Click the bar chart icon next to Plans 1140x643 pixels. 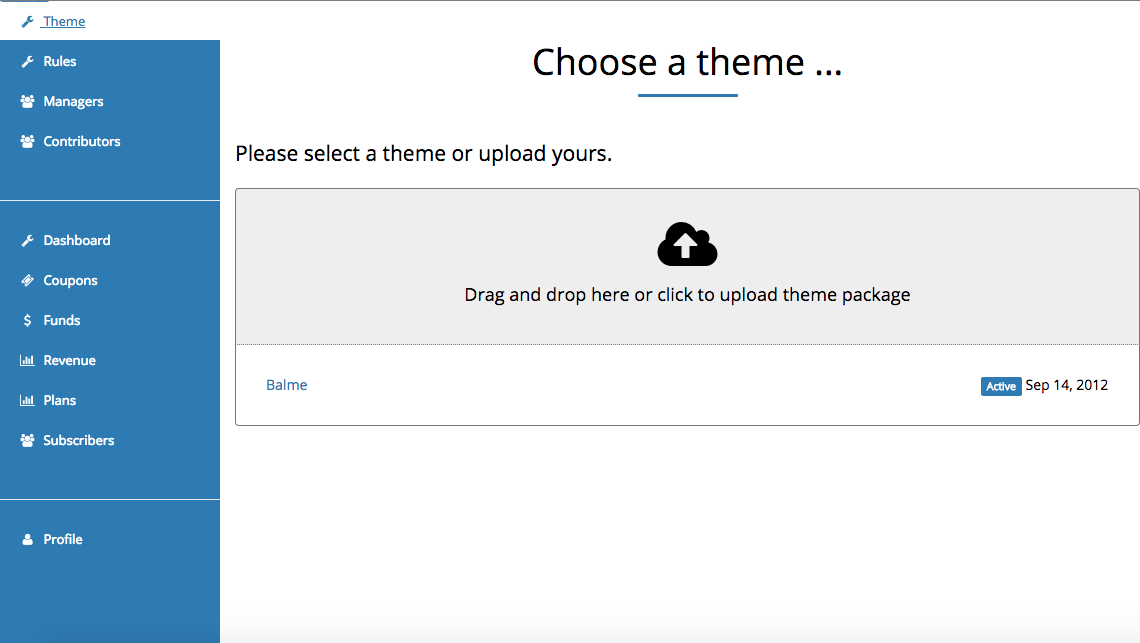28,401
